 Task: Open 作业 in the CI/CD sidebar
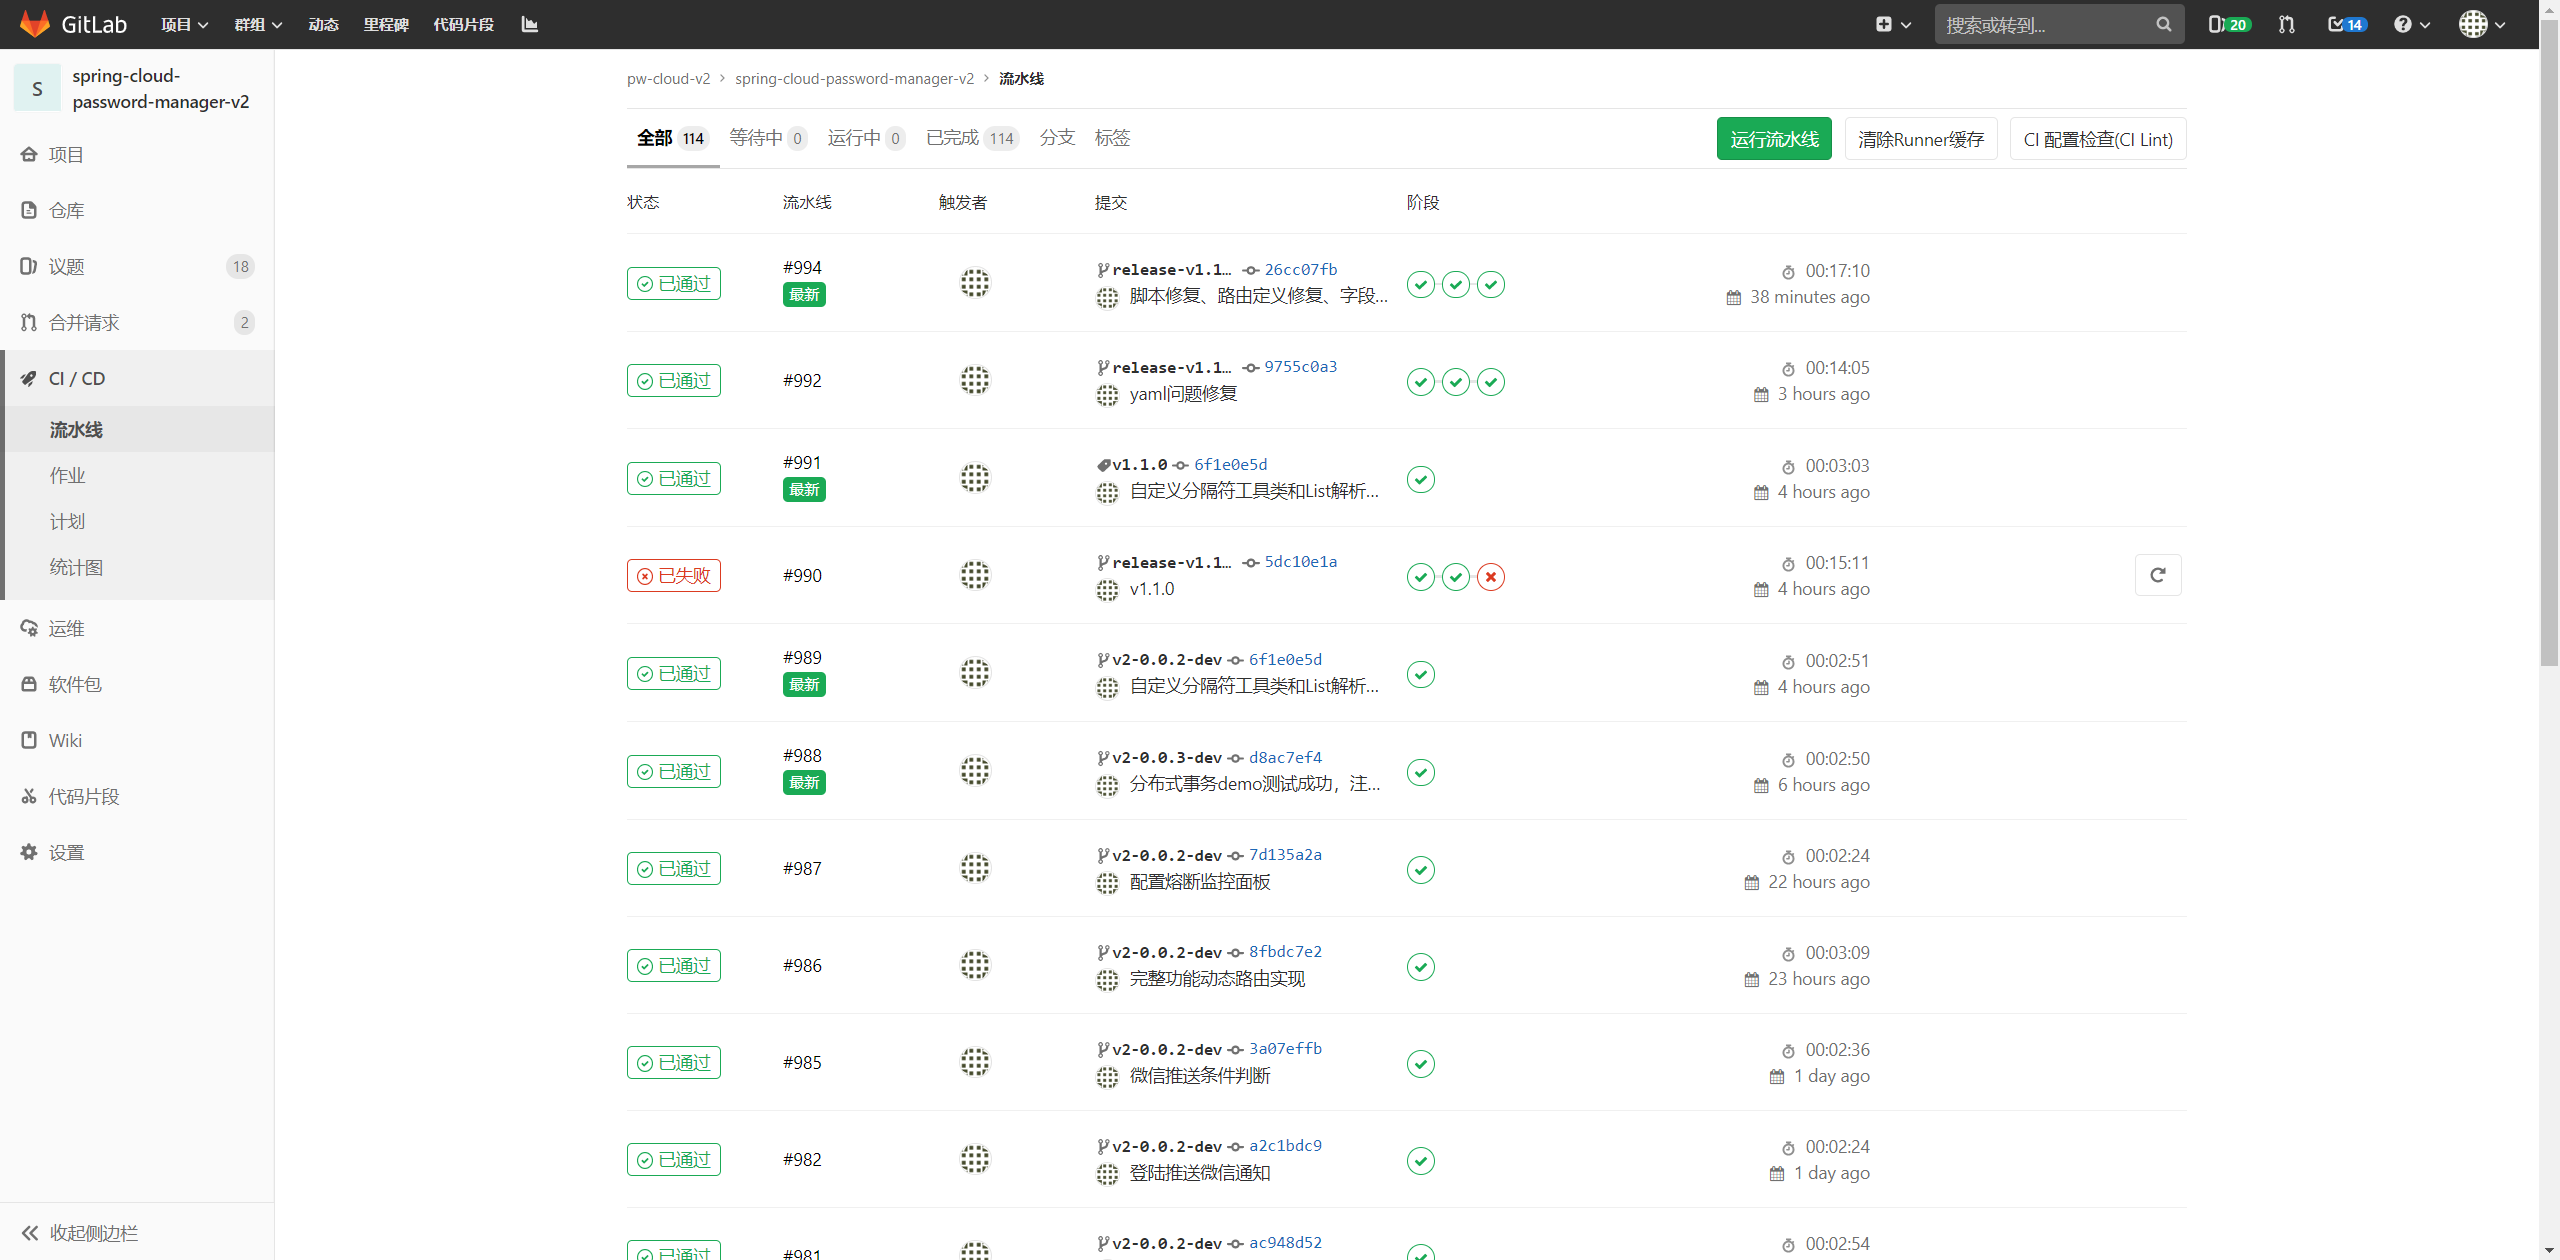68,475
